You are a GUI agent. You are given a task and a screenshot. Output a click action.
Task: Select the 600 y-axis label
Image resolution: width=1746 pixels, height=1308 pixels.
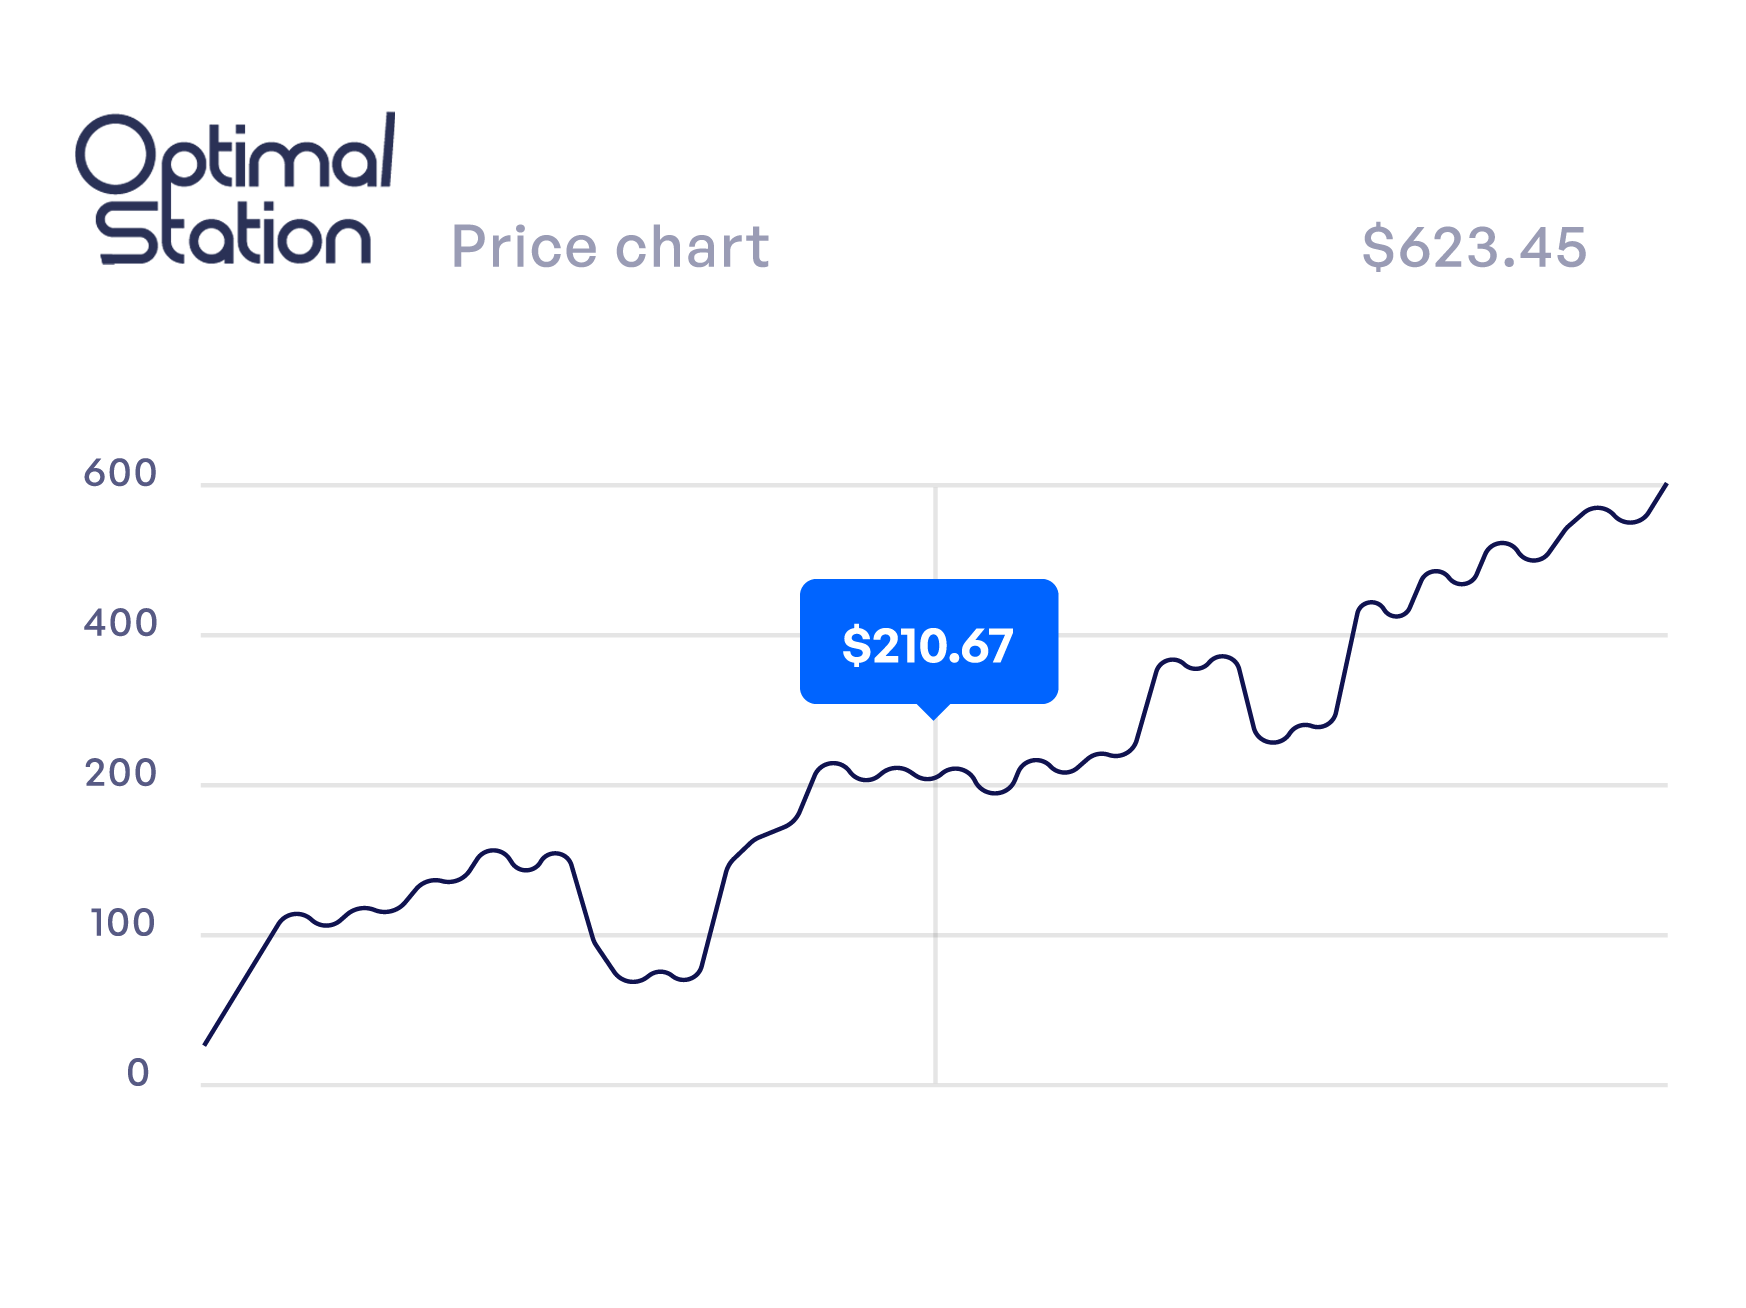(x=120, y=473)
